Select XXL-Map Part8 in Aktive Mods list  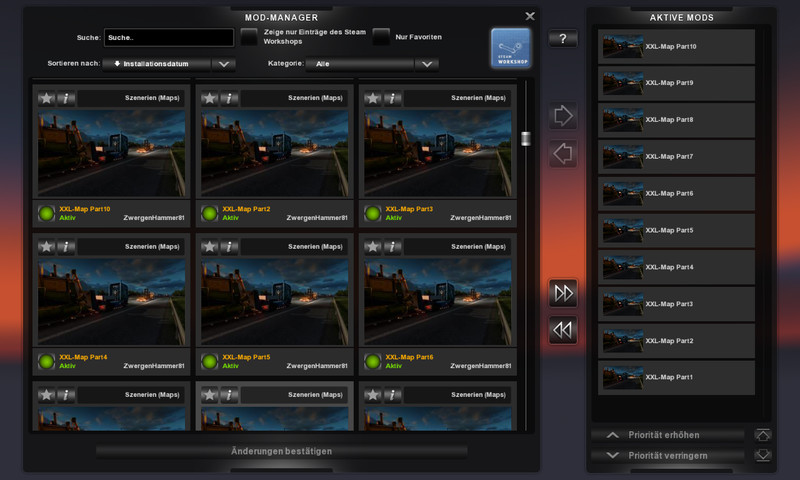point(677,120)
